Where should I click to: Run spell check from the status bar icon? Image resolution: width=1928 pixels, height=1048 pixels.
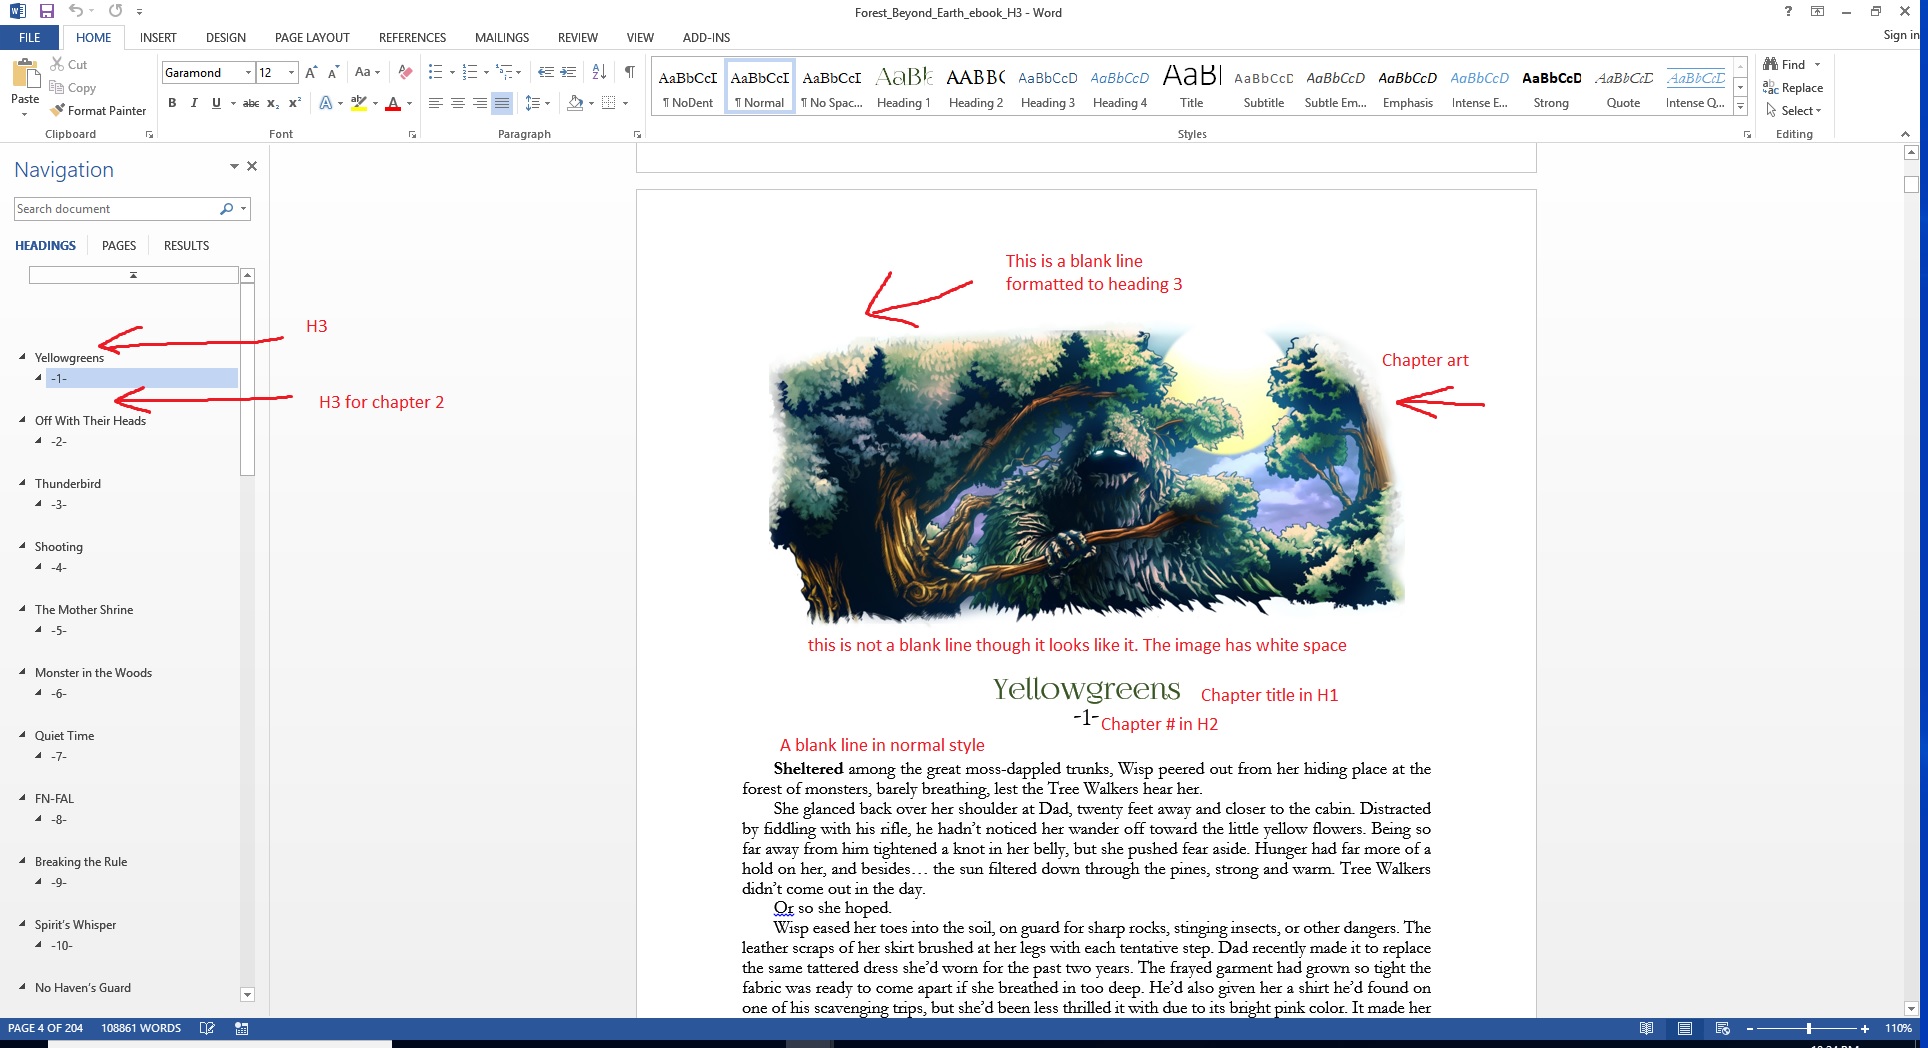(207, 1028)
